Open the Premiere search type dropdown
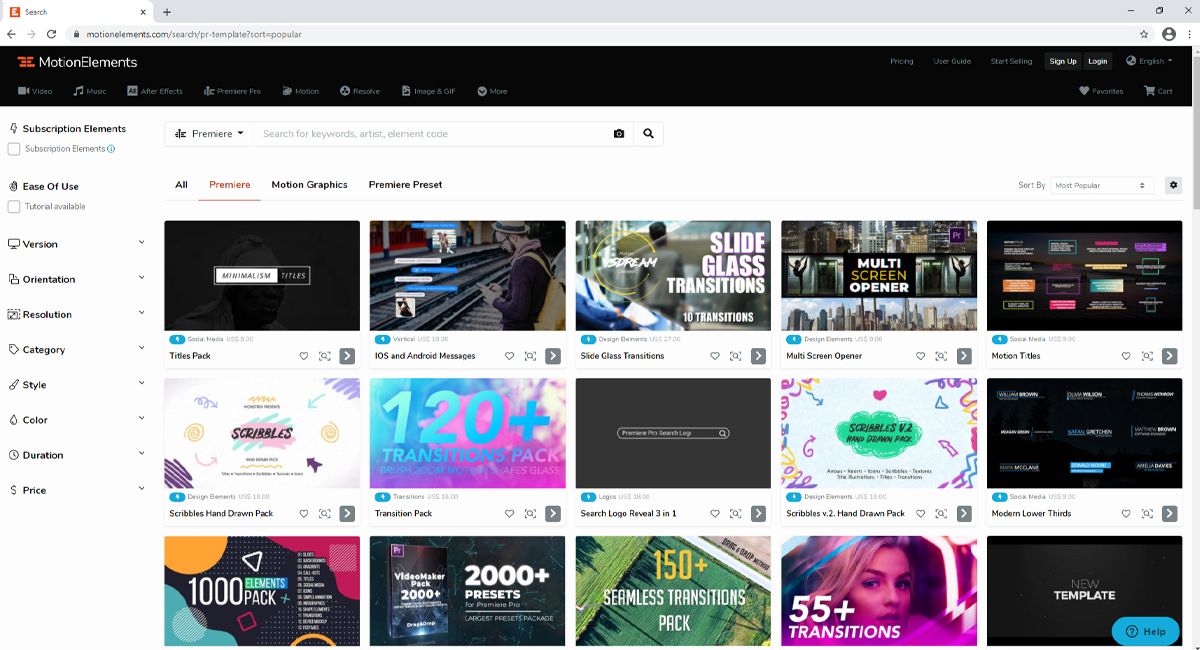 tap(209, 134)
